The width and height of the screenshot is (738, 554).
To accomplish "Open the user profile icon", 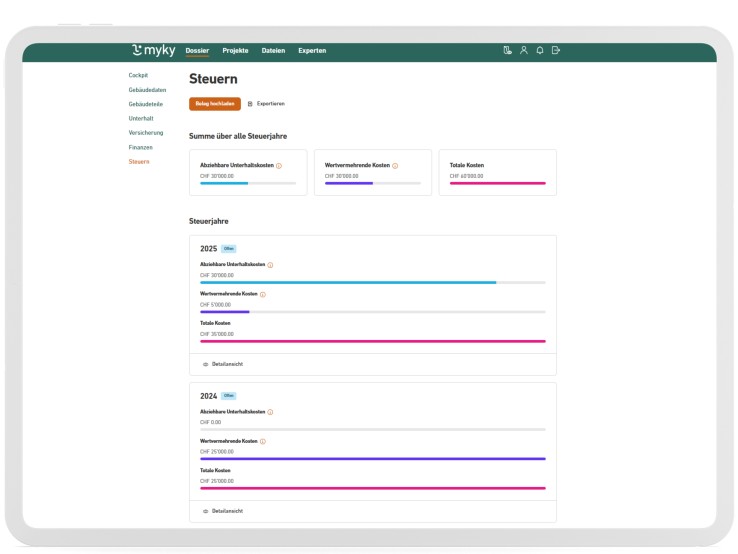I will click(523, 51).
